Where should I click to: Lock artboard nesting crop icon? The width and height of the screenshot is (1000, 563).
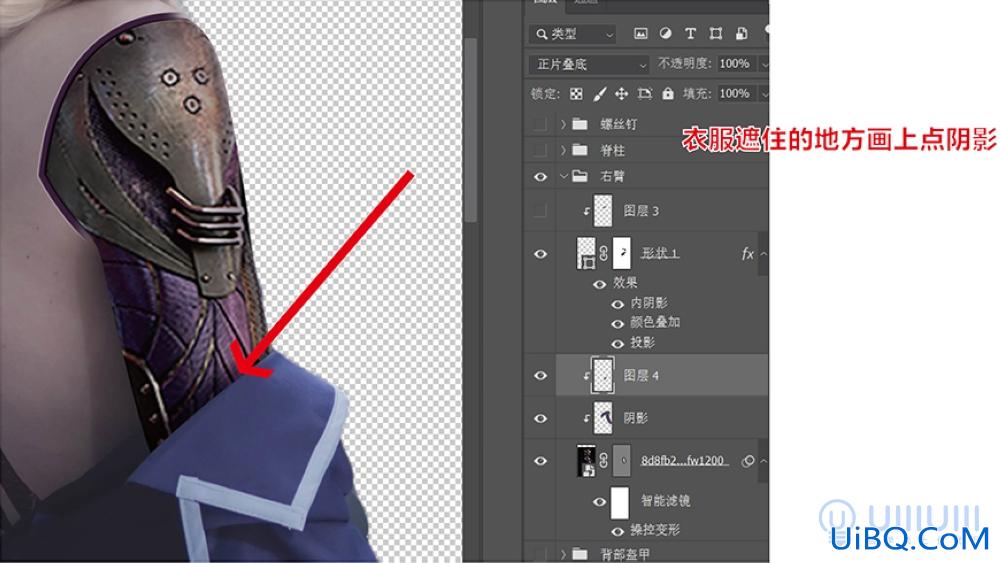point(645,94)
